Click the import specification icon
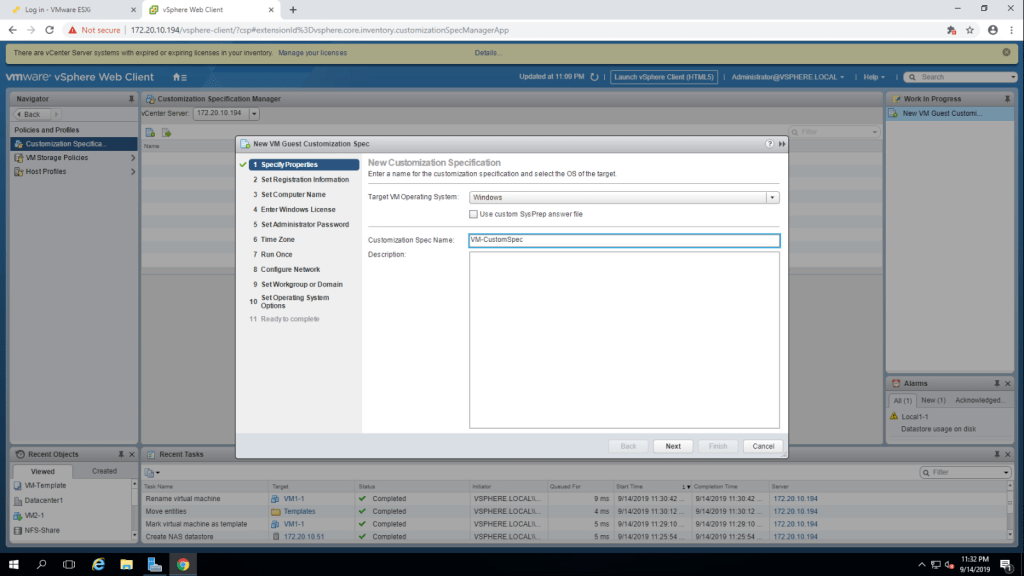1024x576 pixels. [168, 132]
